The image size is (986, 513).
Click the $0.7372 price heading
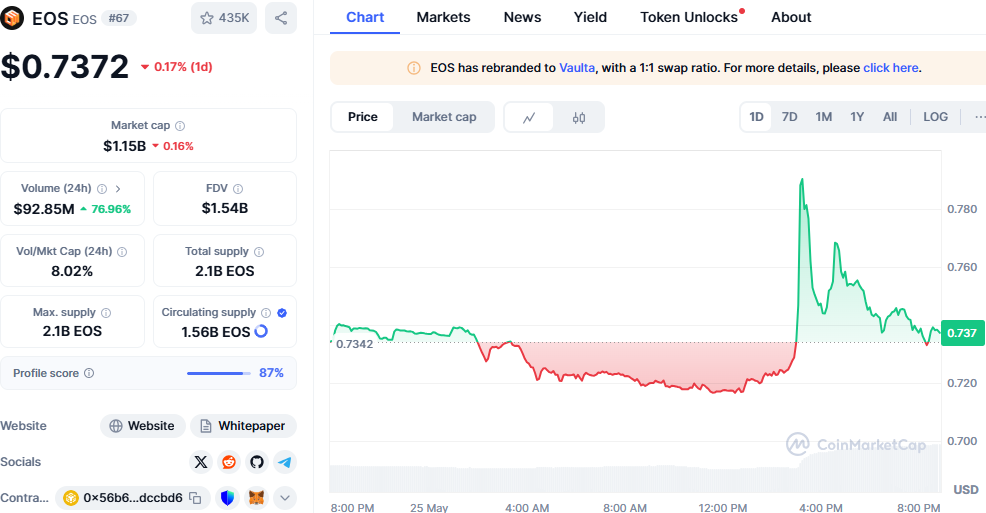[65, 67]
